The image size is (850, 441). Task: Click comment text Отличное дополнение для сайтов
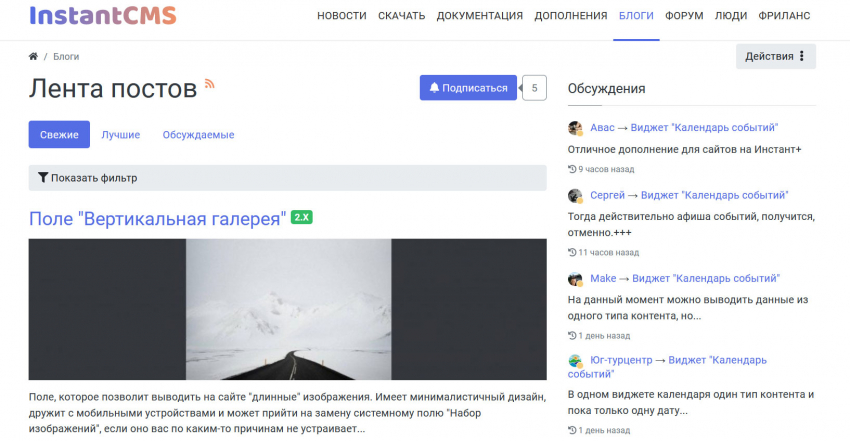(684, 150)
